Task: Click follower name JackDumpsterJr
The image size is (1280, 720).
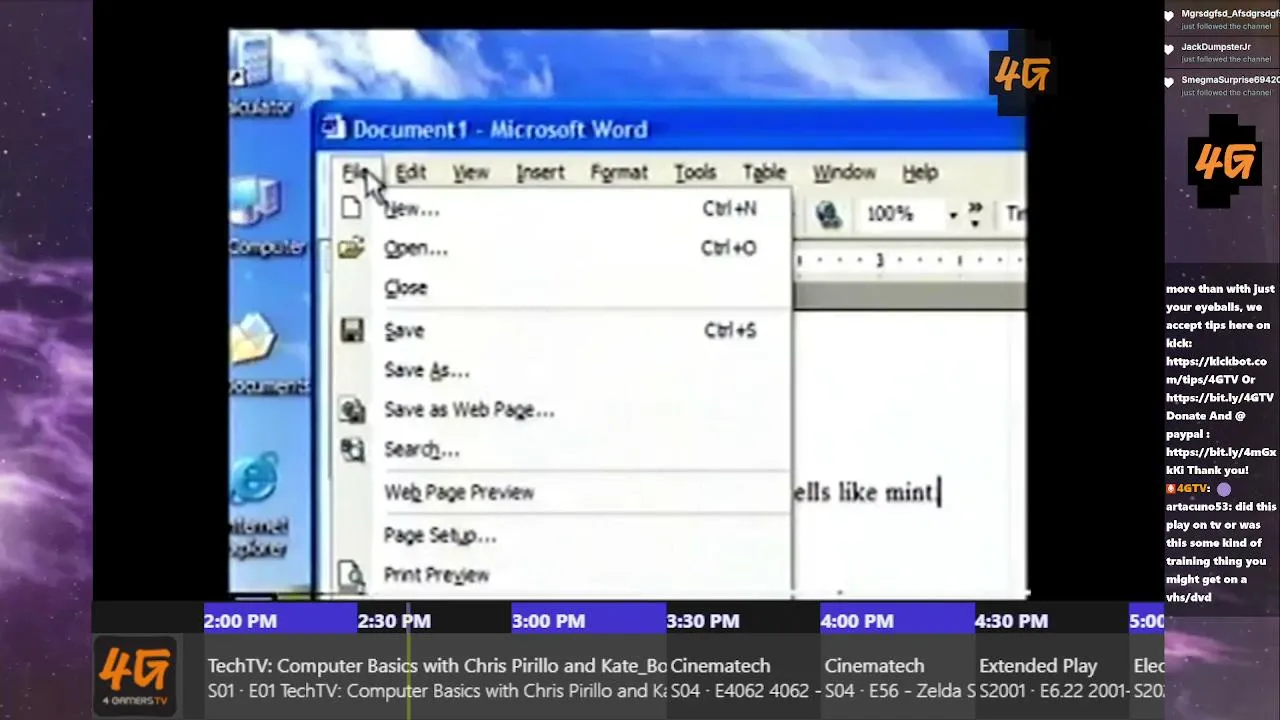Action: coord(1216,47)
